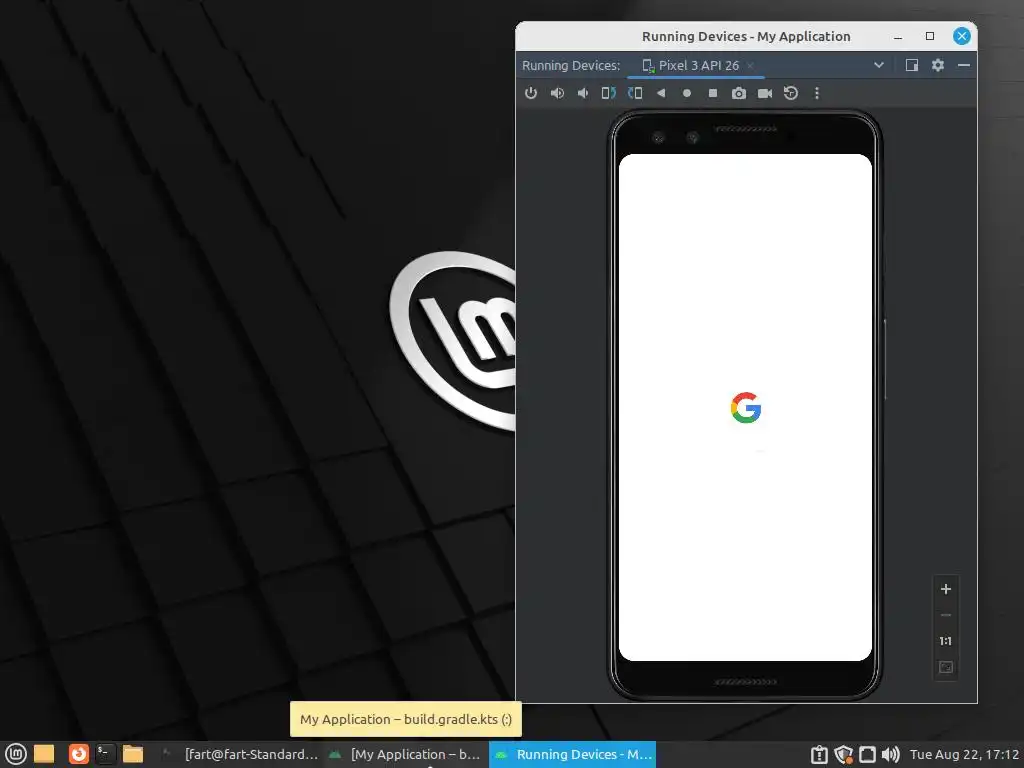The image size is (1024, 768).
Task: Toggle the tool window view mode icon
Action: click(912, 65)
